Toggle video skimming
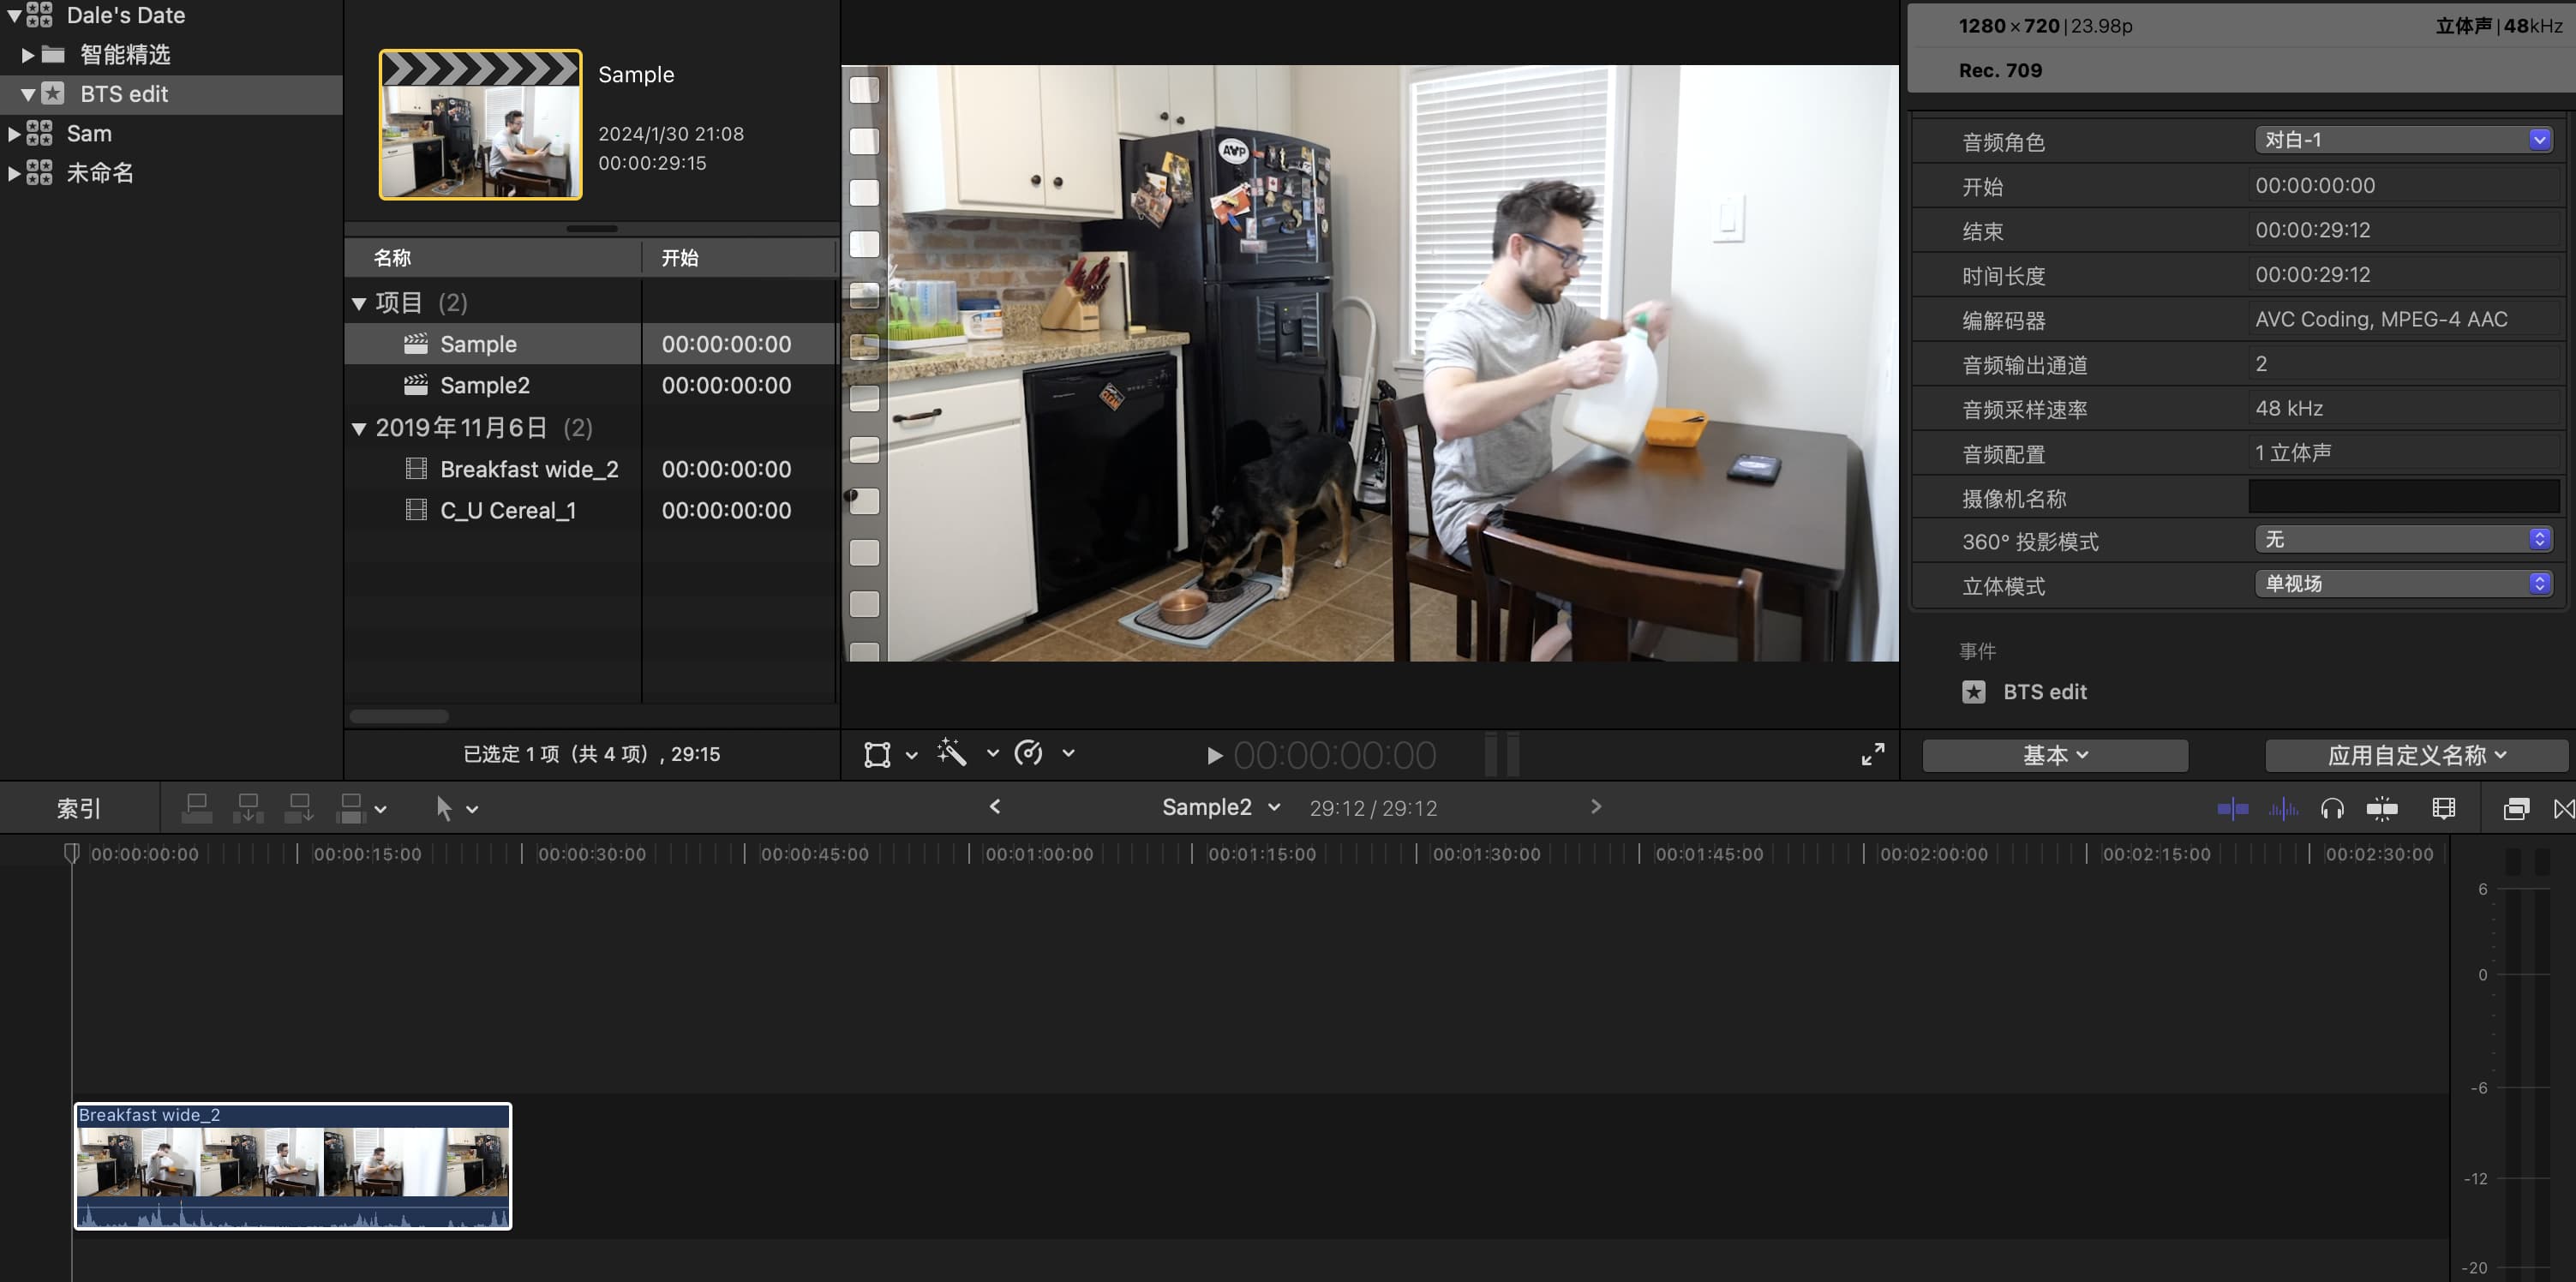The width and height of the screenshot is (2576, 1282). (2232, 808)
